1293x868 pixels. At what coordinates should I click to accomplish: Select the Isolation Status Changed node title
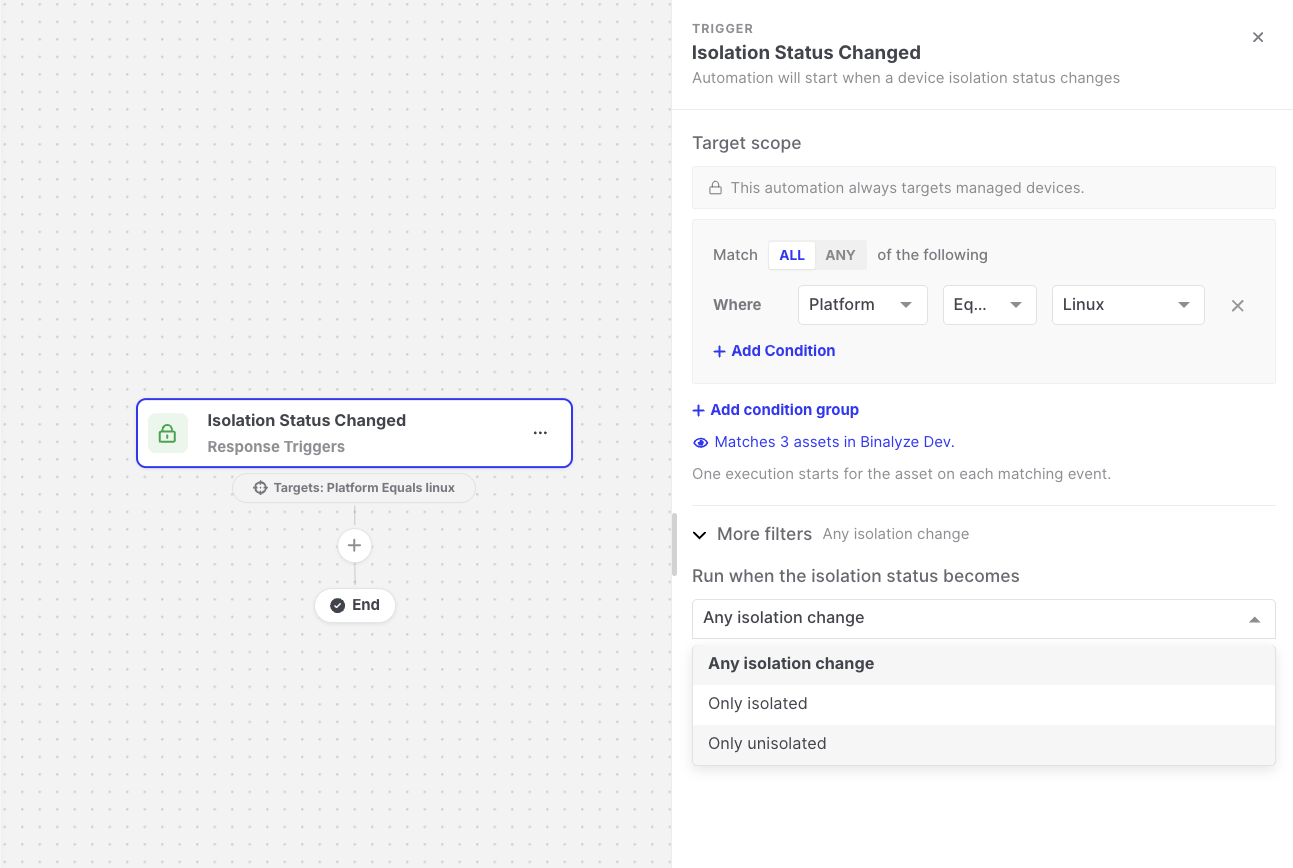[x=306, y=421]
